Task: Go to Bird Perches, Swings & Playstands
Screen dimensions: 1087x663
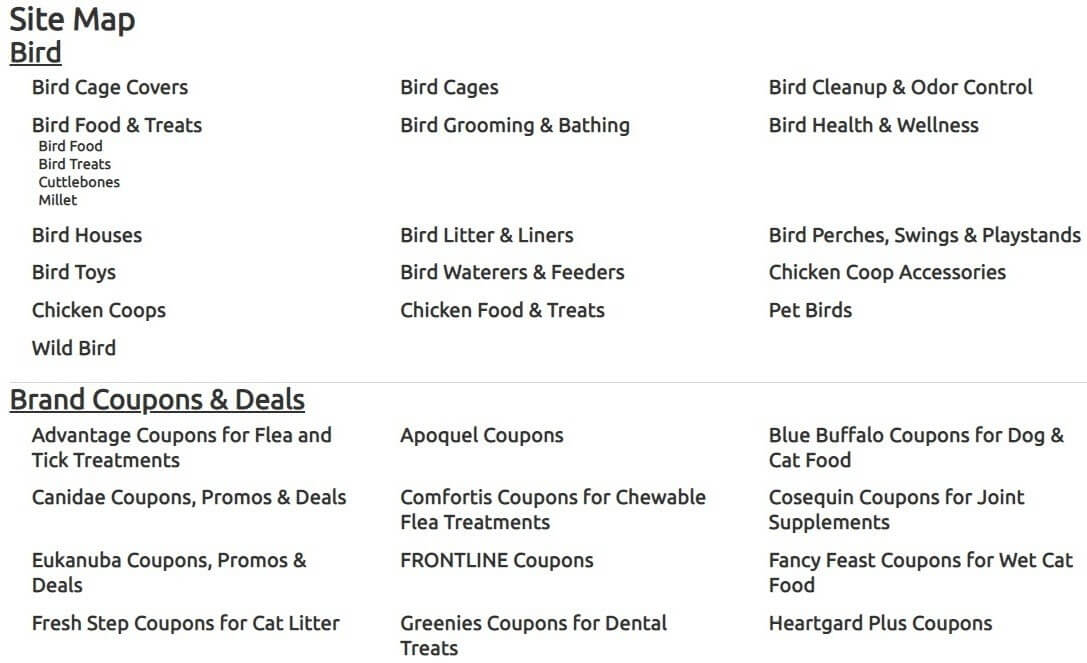Action: [925, 235]
